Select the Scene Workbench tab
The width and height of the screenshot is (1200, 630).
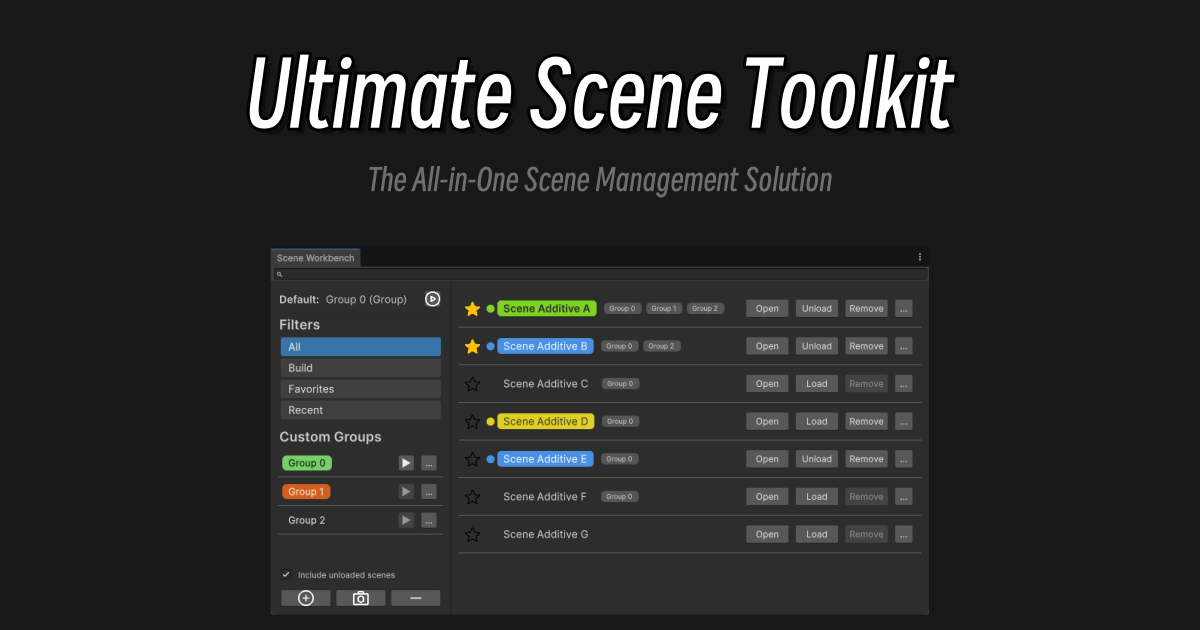pos(315,257)
